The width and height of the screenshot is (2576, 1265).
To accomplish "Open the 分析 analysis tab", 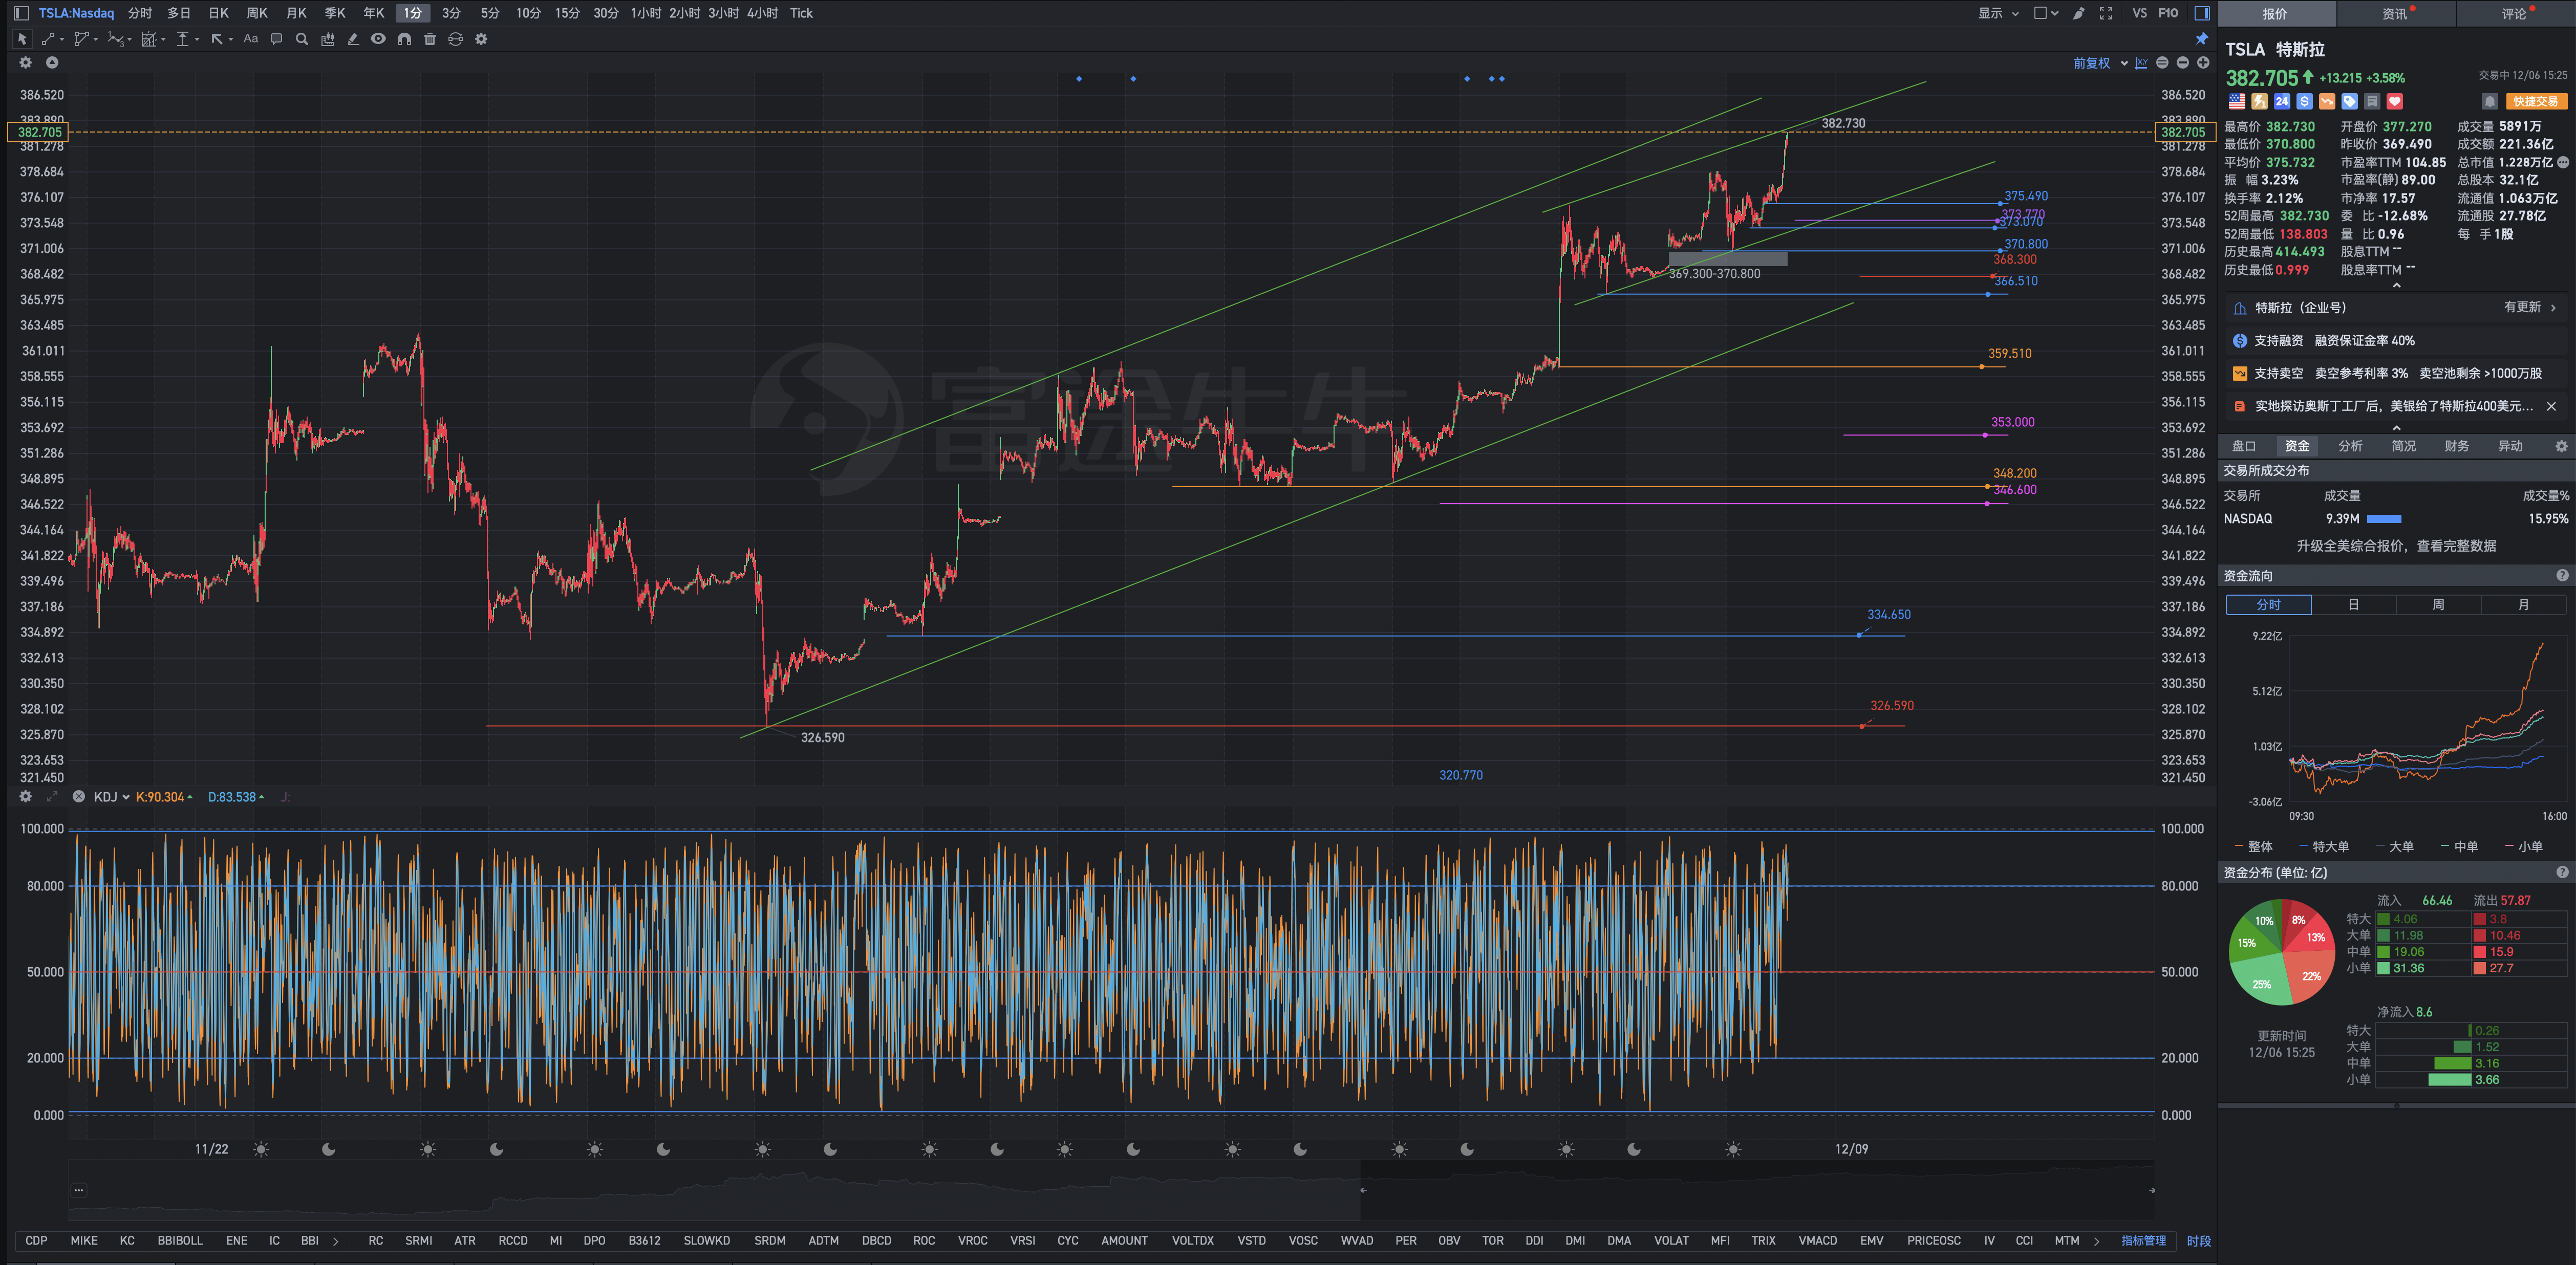I will pyautogui.click(x=2350, y=446).
